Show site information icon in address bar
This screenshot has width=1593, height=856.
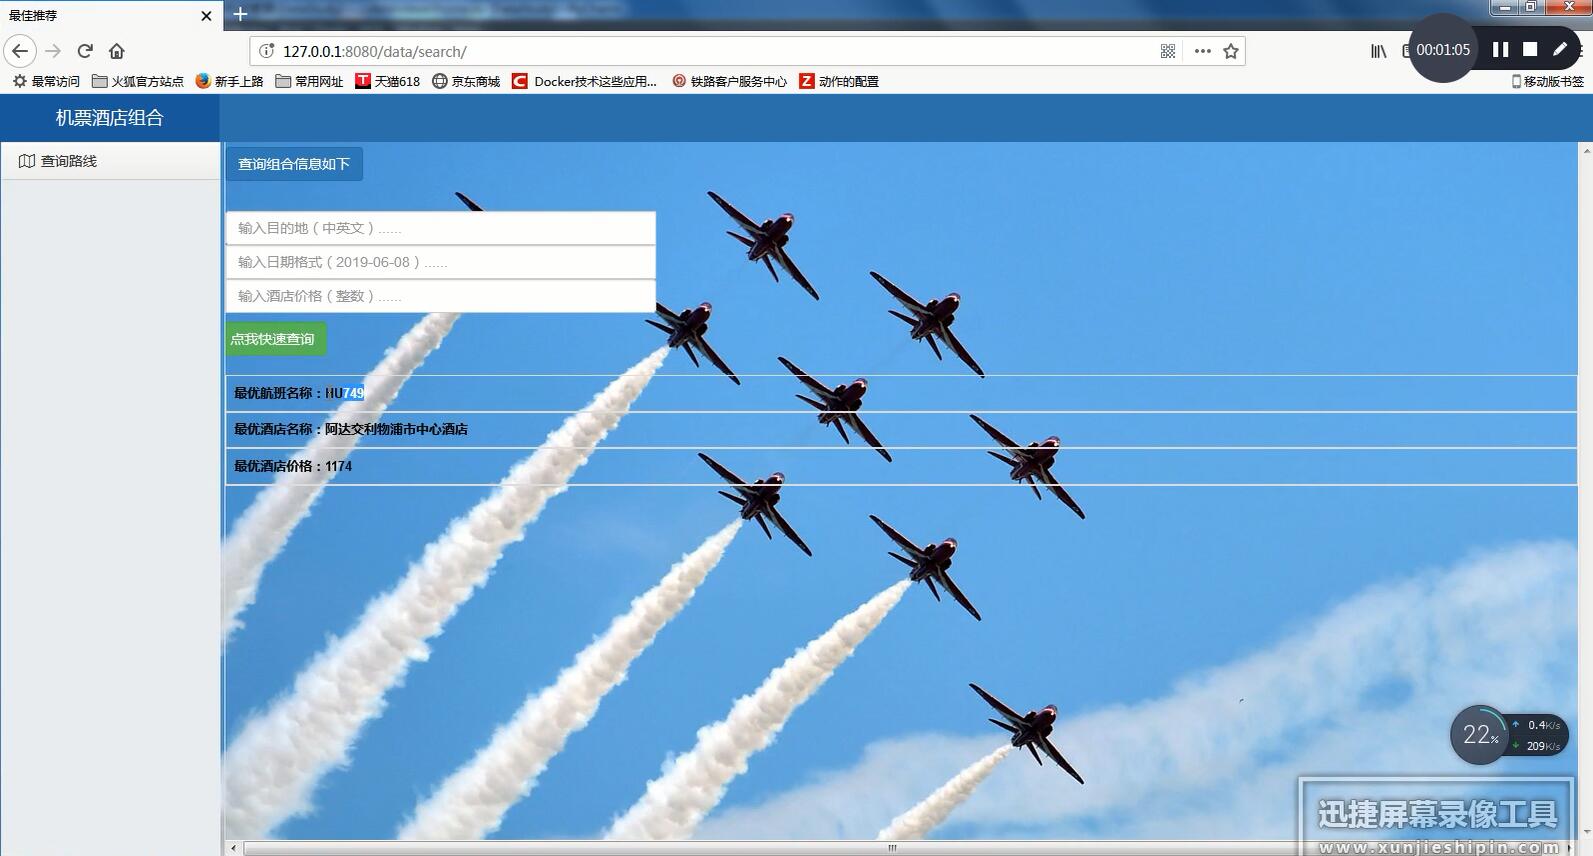pyautogui.click(x=266, y=51)
